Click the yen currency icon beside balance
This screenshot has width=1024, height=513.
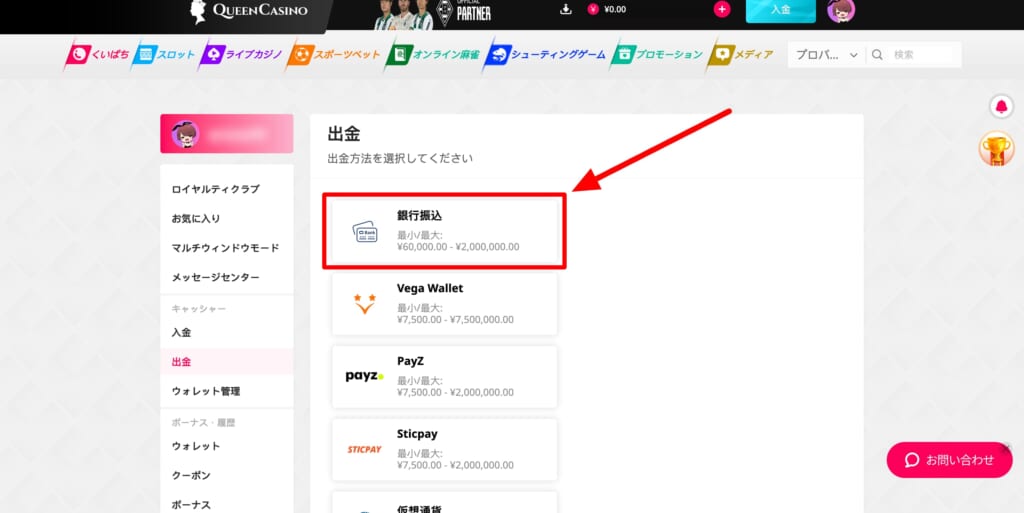593,9
